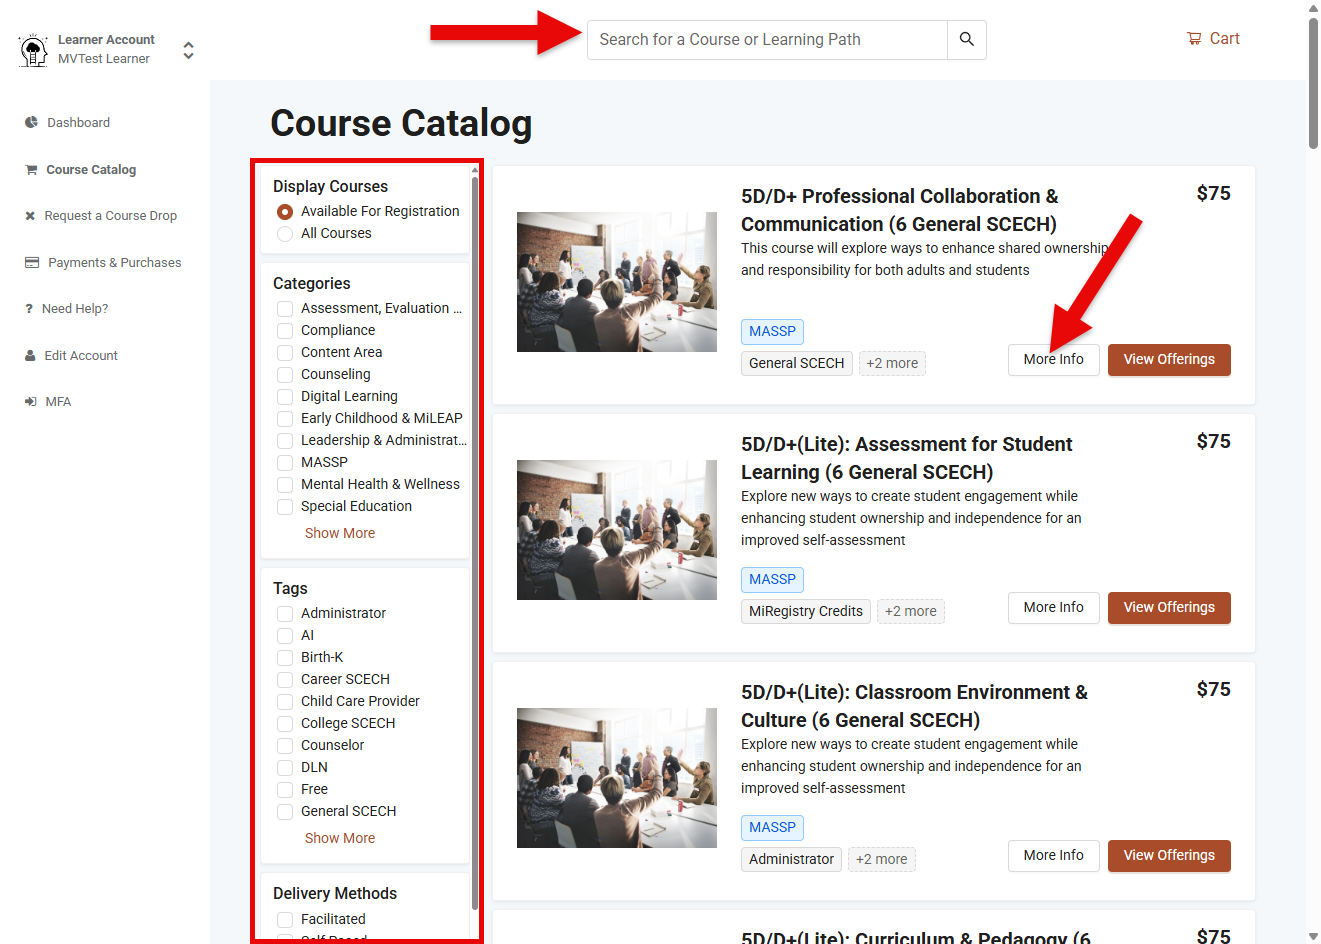Click More Info for Assessment for Student Learning
This screenshot has height=944, width=1321.
pos(1054,608)
